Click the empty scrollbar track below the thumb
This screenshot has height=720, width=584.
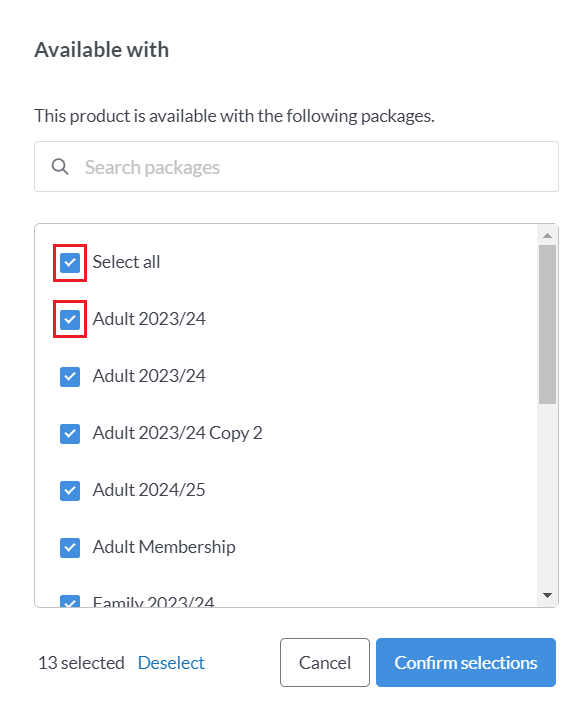pos(547,495)
